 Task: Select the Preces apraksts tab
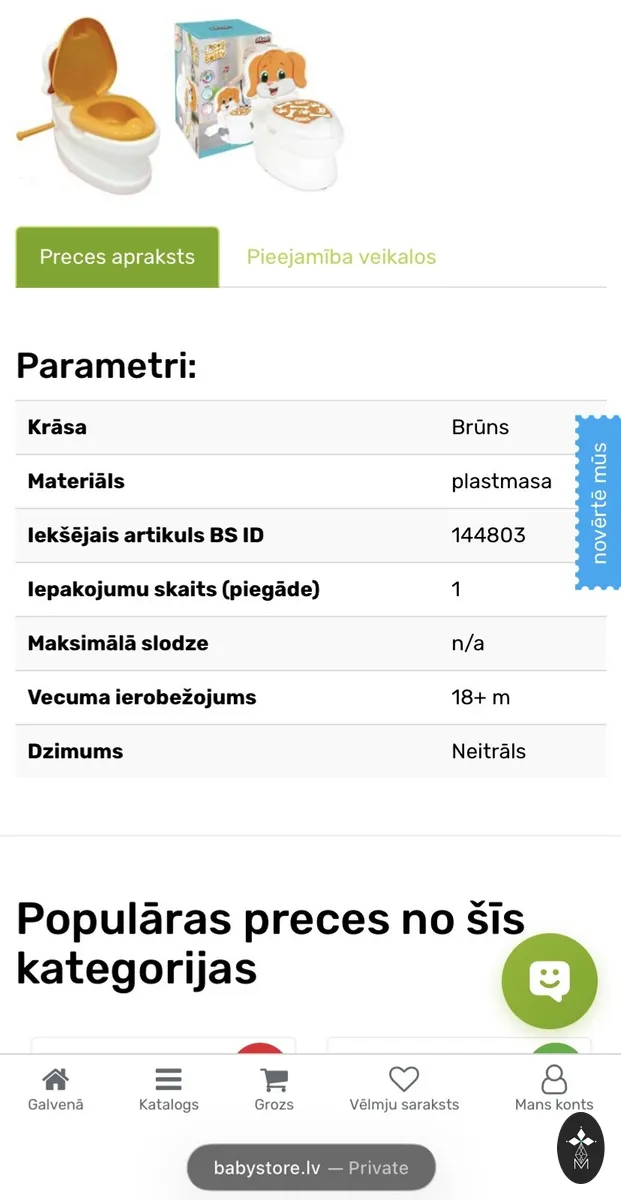click(x=117, y=257)
